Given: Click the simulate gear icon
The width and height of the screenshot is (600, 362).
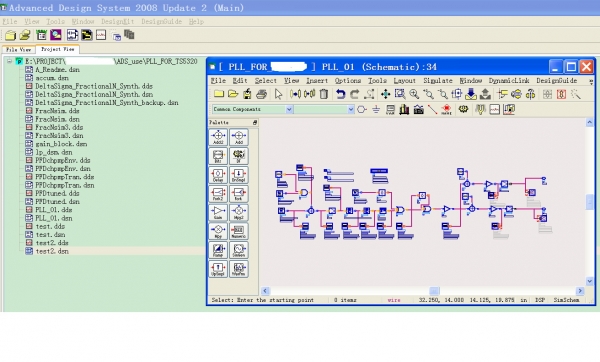Looking at the screenshot, I should 463,110.
